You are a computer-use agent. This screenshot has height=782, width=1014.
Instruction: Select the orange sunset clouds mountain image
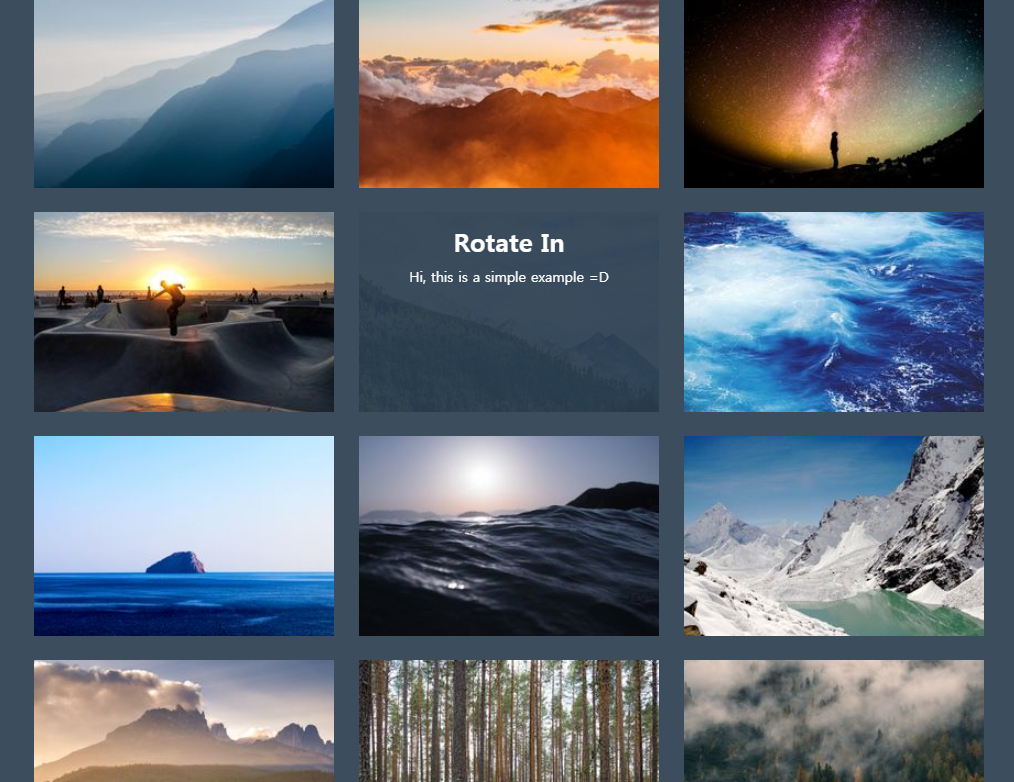coord(509,94)
